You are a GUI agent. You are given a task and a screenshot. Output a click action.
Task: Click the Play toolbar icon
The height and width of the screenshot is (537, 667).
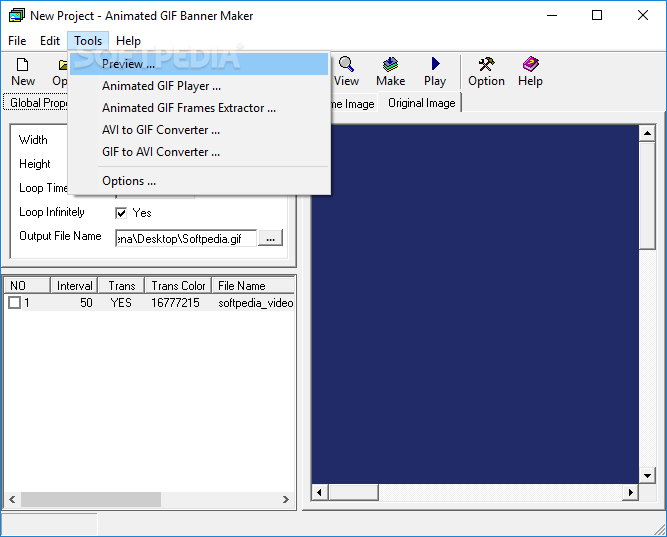[x=435, y=72]
